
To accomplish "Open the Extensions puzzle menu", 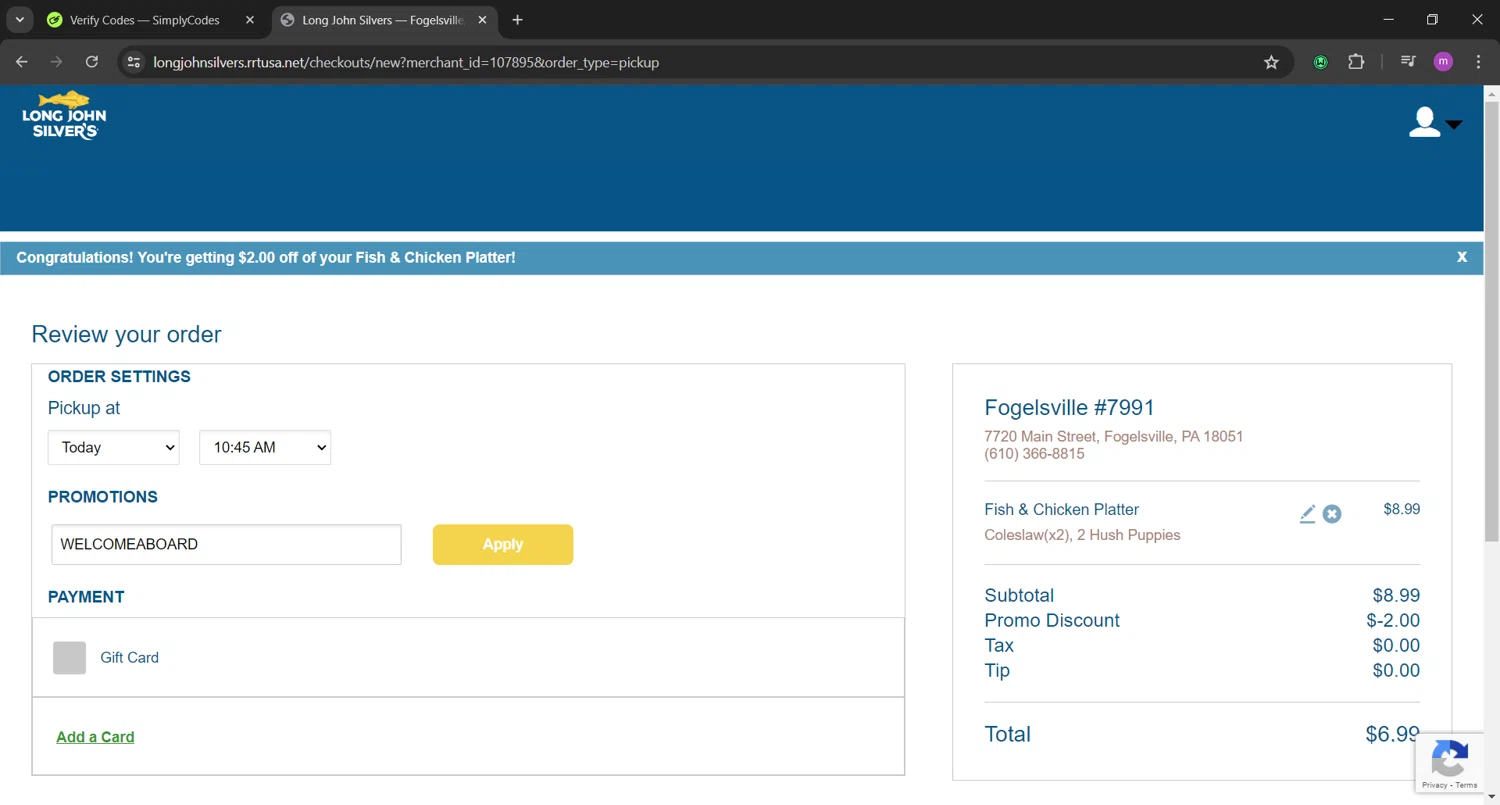I will (1356, 62).
